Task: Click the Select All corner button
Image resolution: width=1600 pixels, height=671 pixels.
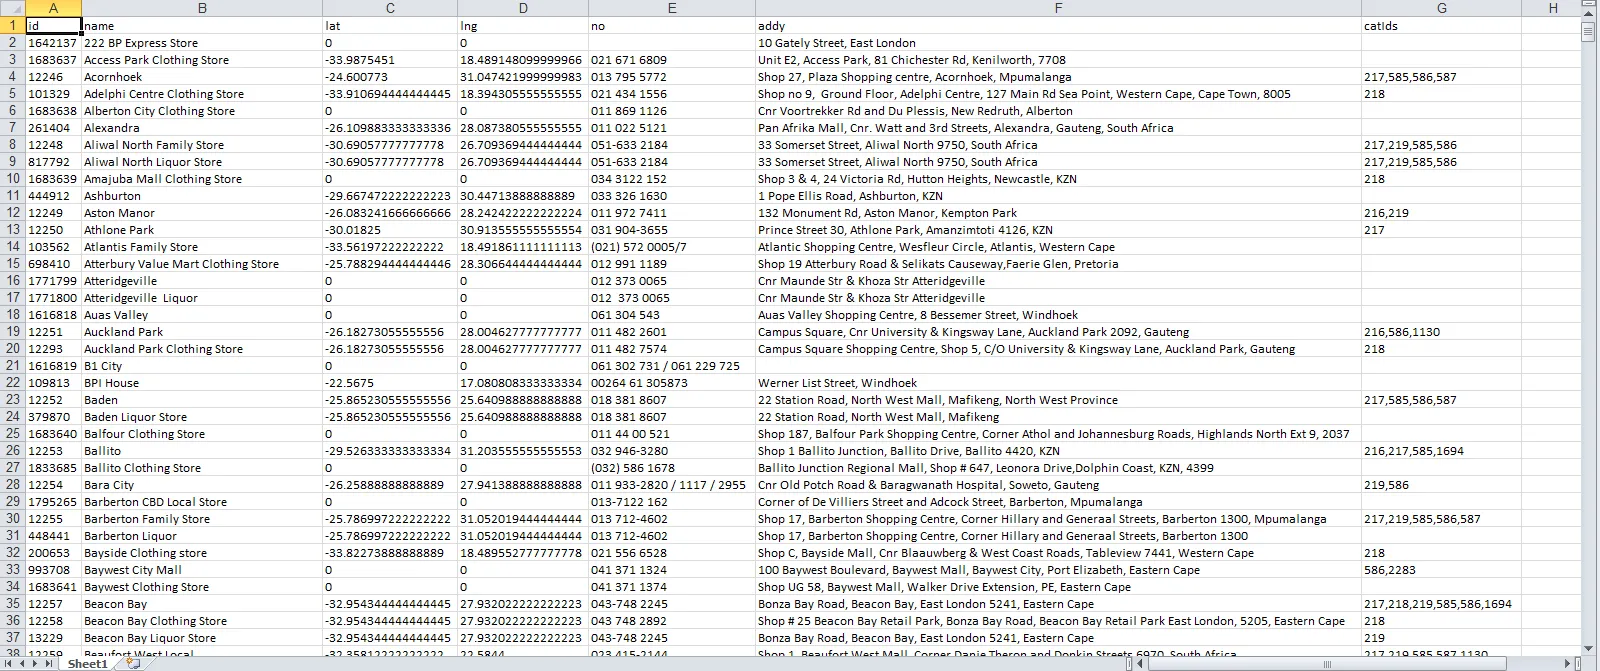Action: 12,8
